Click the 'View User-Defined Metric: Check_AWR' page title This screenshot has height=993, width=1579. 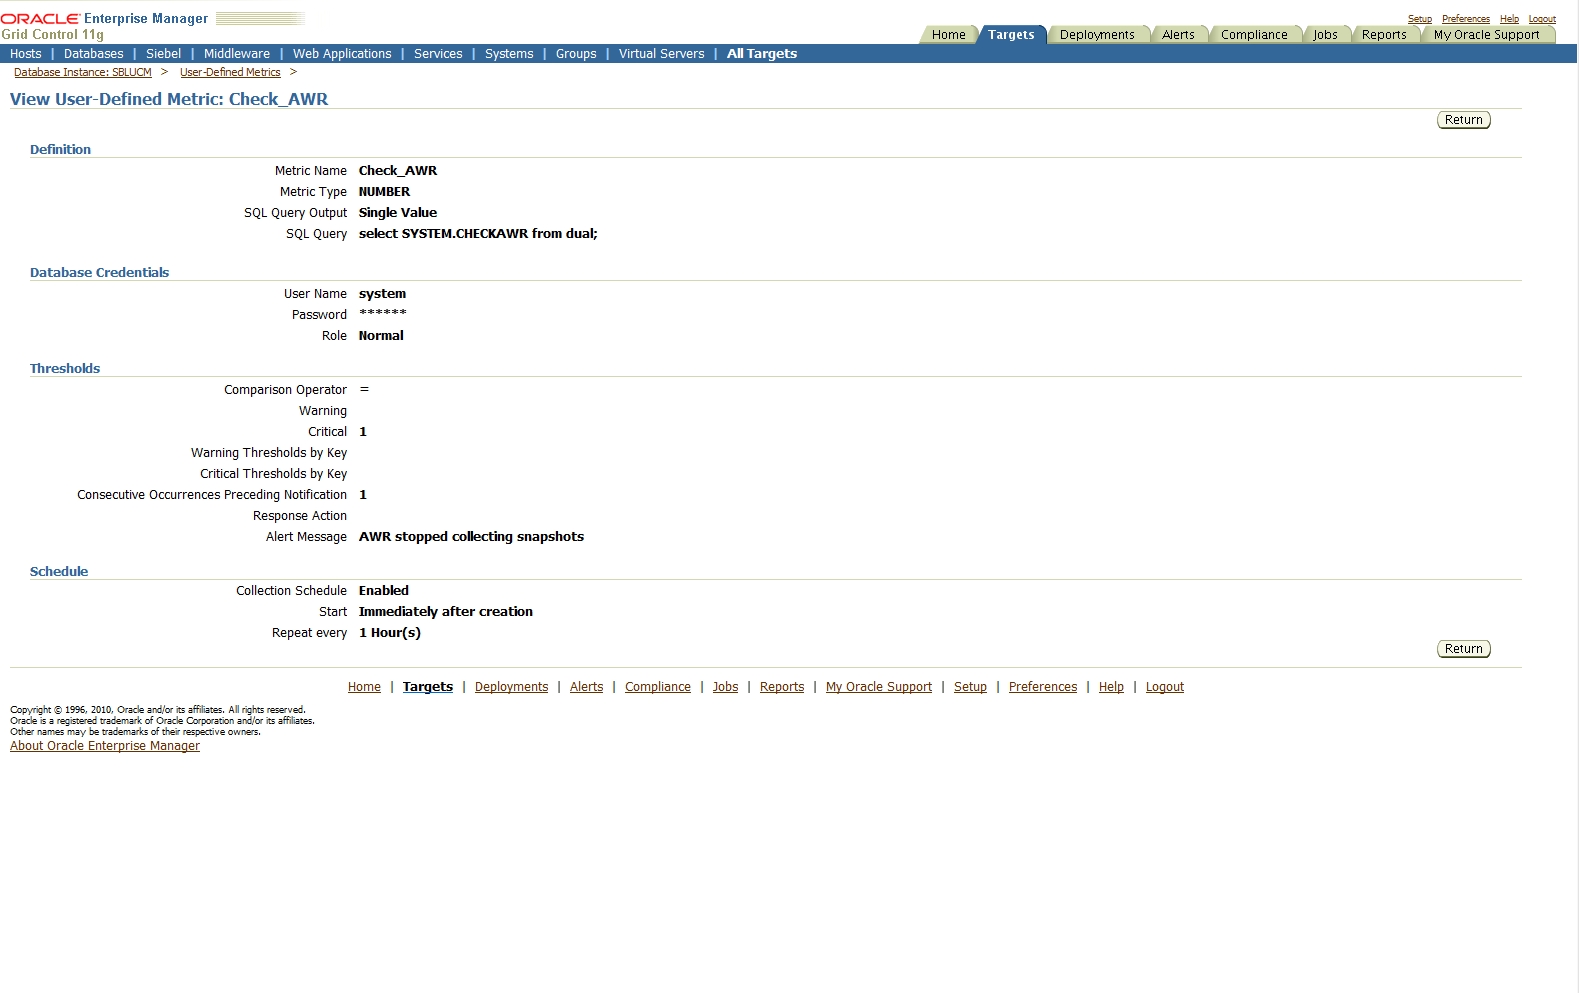pyautogui.click(x=169, y=99)
